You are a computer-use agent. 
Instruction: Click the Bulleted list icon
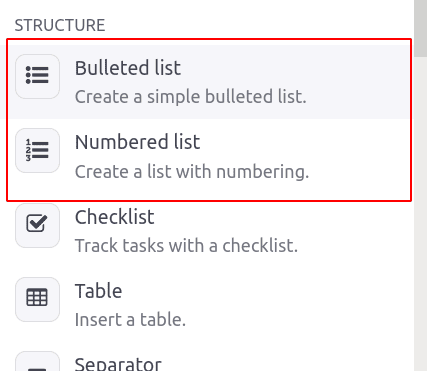point(37,77)
